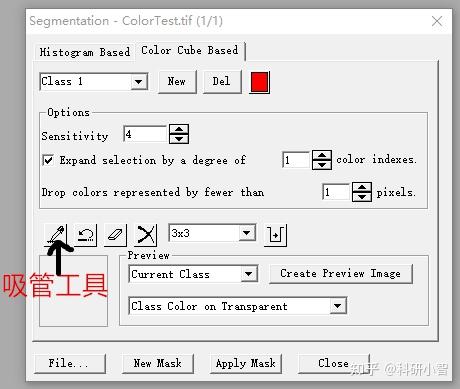Open the Class 1 dropdown
This screenshot has width=460, height=389.
(x=139, y=81)
